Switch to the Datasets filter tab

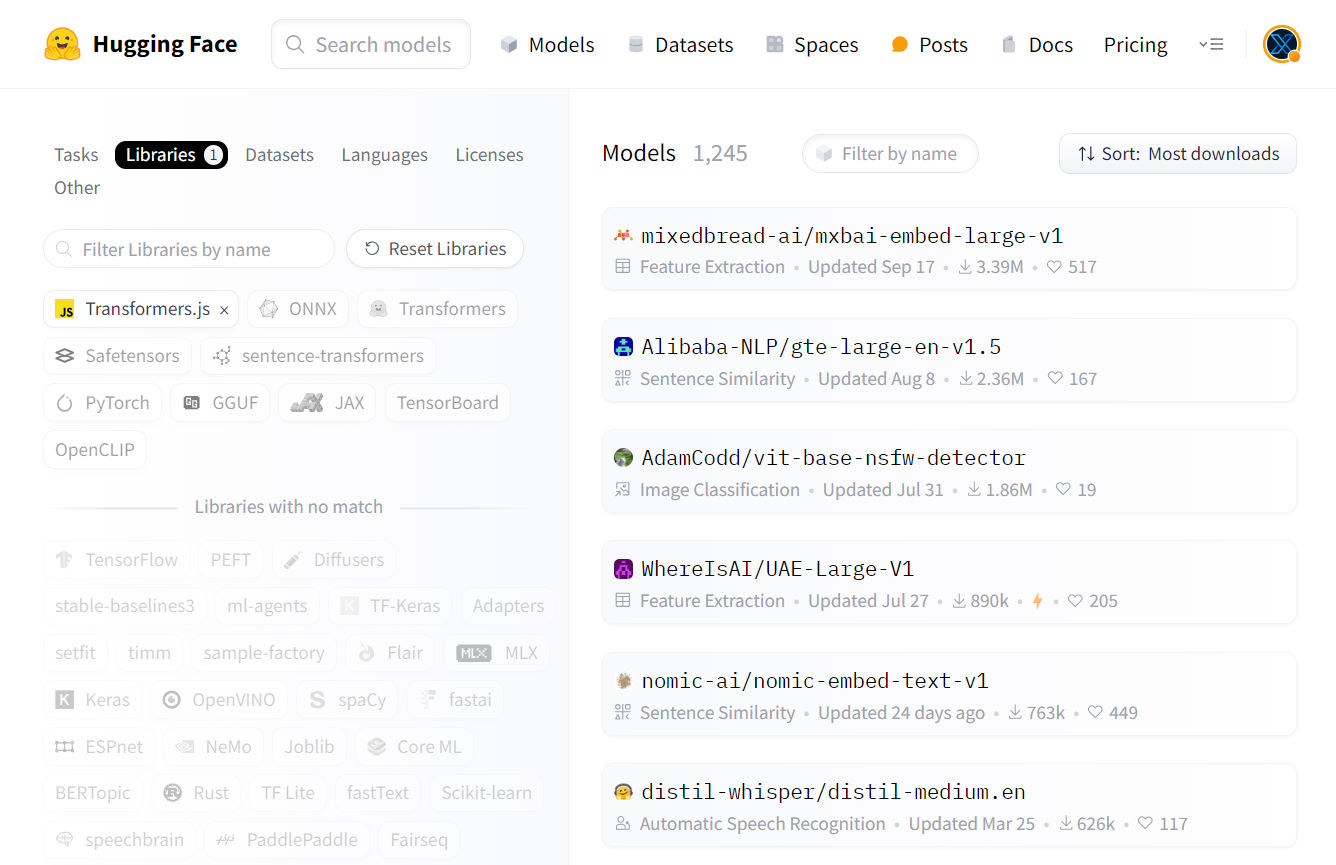pos(279,155)
